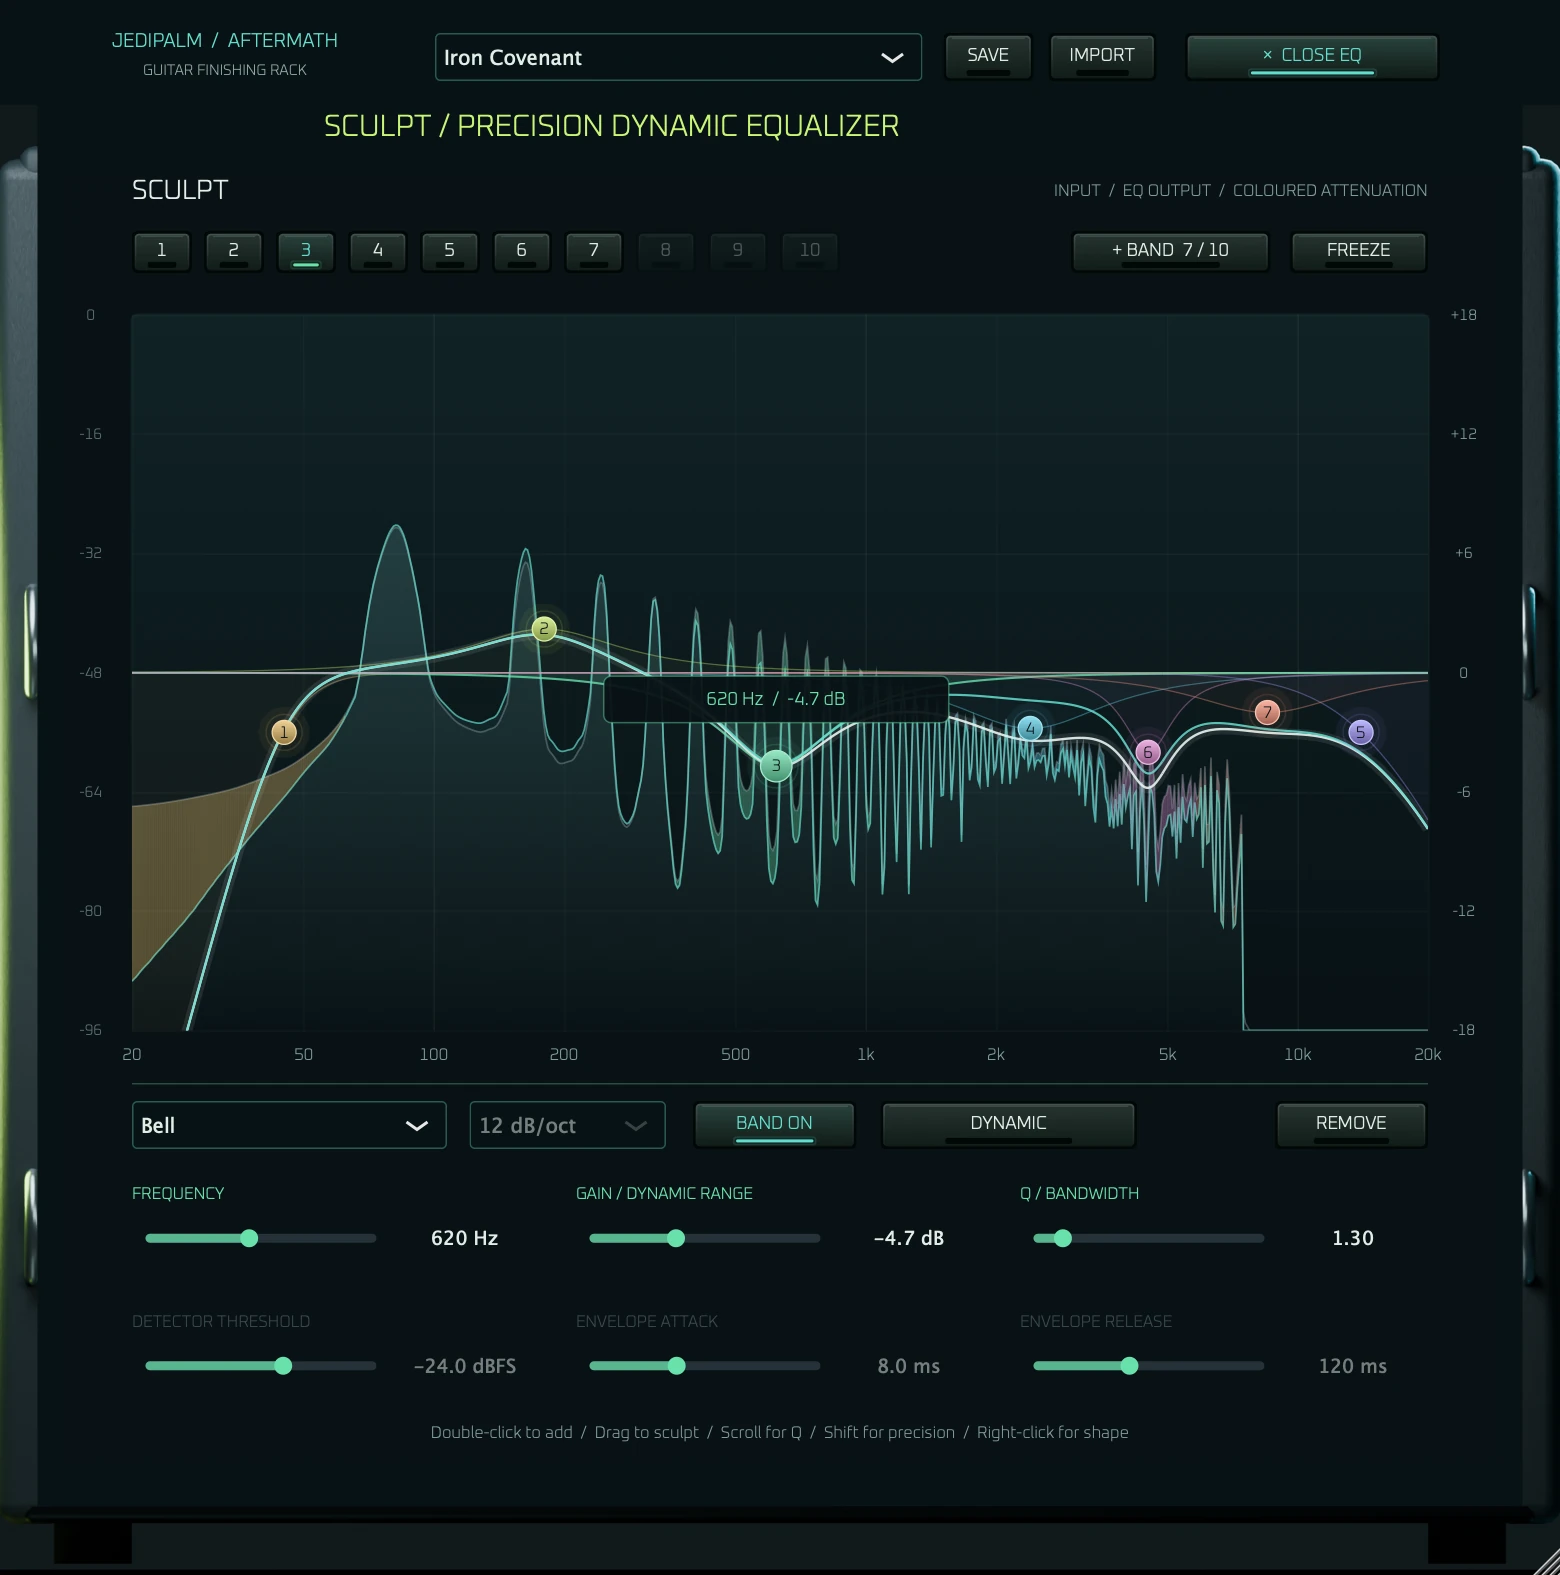
Task: Click the ENVELOPE ATTACK slider handle
Action: (677, 1366)
